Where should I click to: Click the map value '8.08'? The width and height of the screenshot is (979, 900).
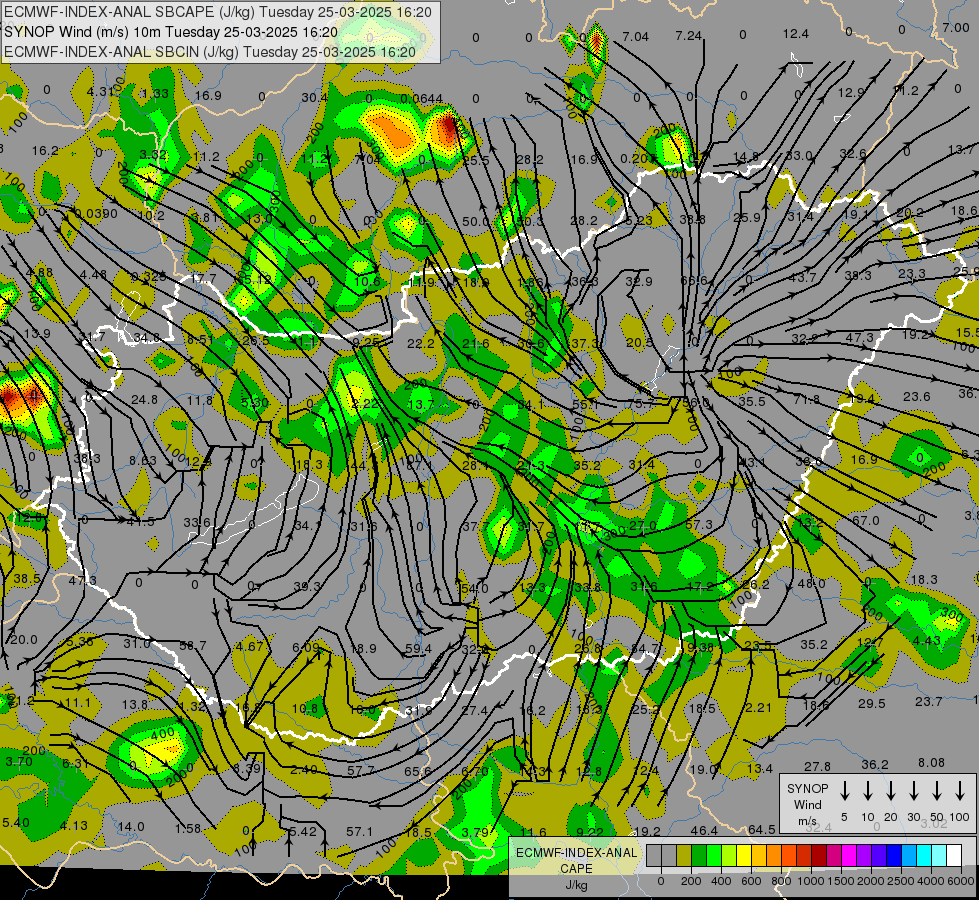pyautogui.click(x=932, y=763)
